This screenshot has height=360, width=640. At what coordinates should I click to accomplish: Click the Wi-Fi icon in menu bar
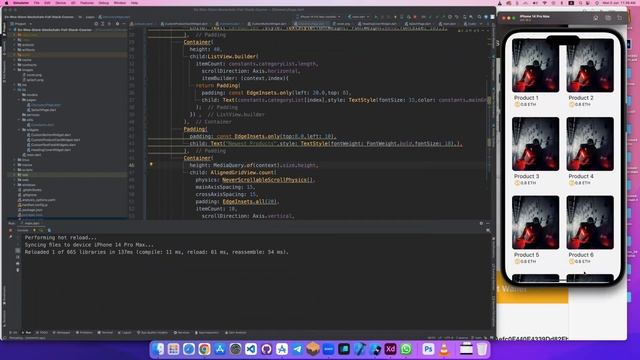click(544, 3)
